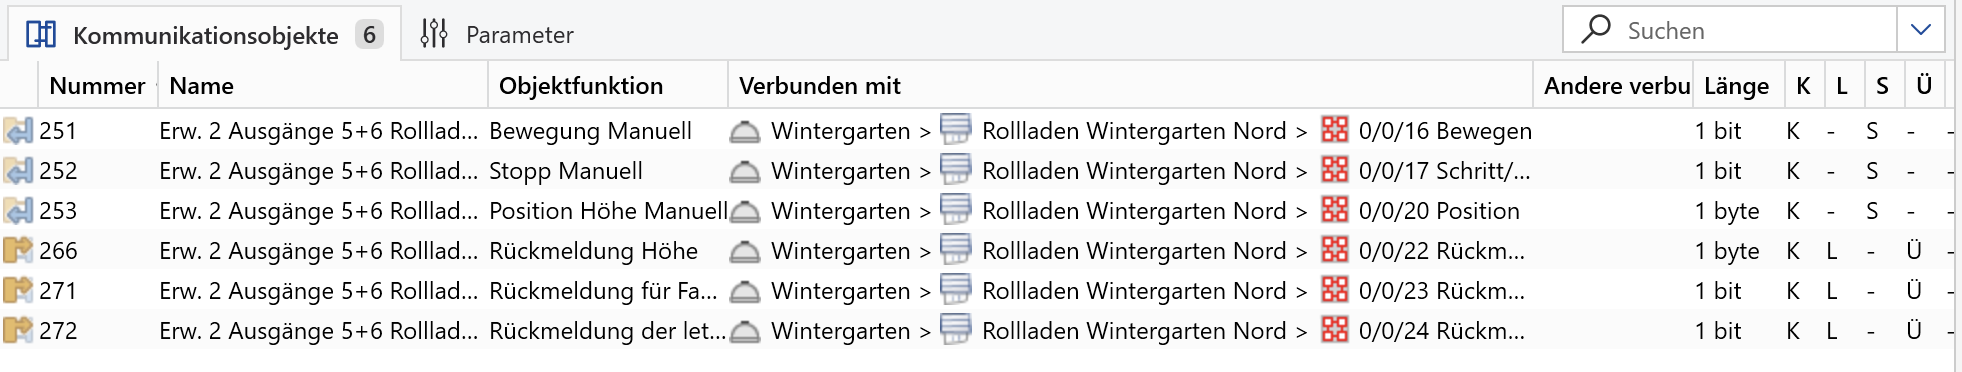Toggle the Ü flag for object 272

(x=1913, y=331)
